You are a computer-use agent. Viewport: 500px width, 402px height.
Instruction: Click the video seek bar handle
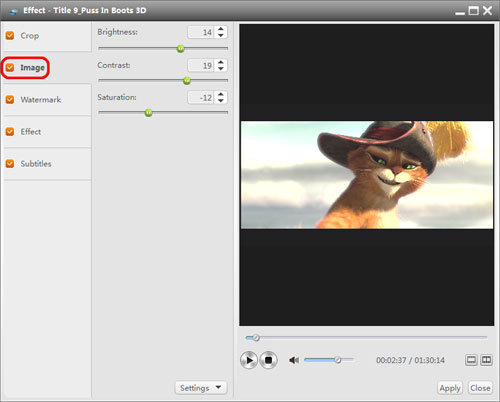pyautogui.click(x=256, y=338)
